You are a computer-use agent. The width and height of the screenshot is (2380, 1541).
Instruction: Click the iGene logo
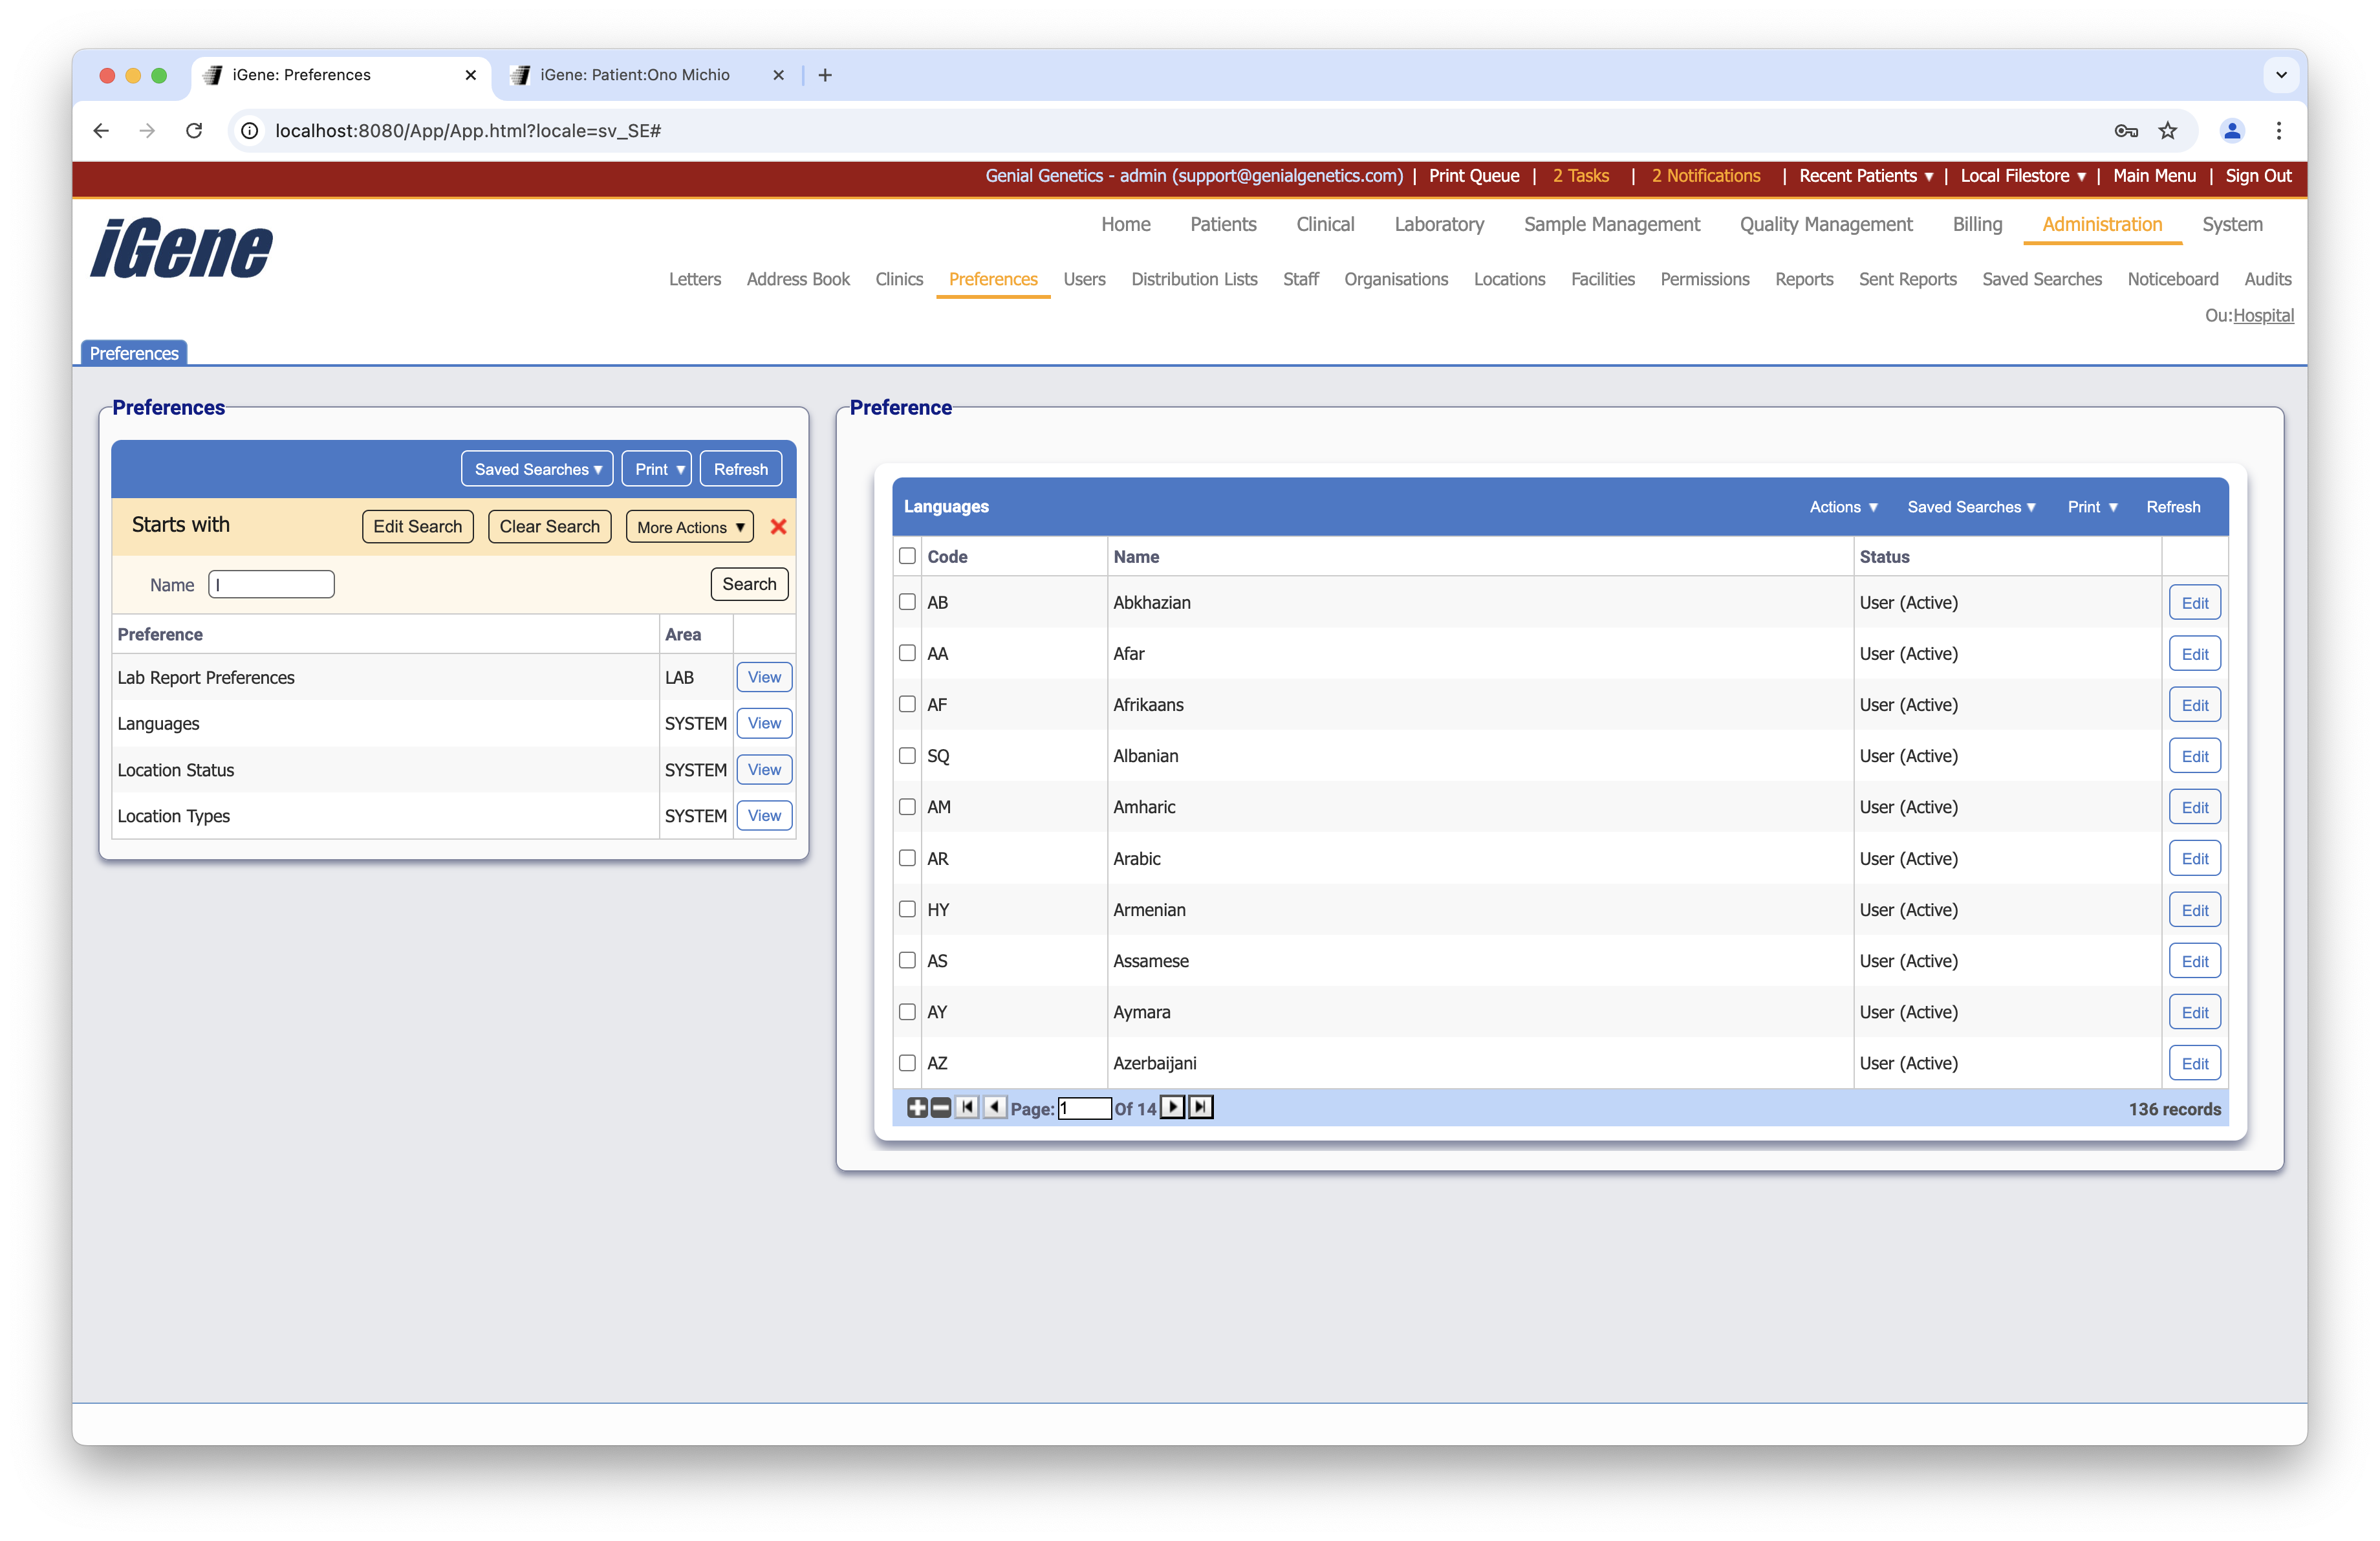tap(181, 248)
